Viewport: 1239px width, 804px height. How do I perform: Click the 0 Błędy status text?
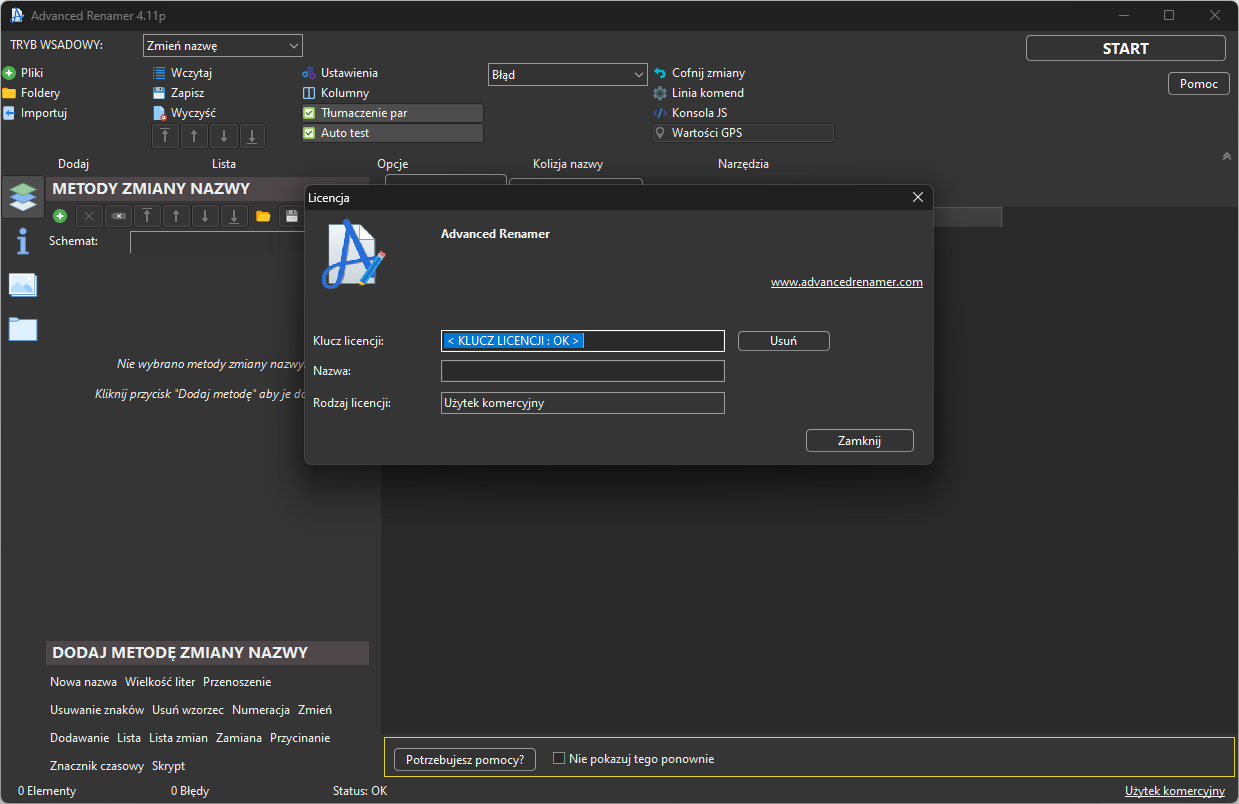190,791
